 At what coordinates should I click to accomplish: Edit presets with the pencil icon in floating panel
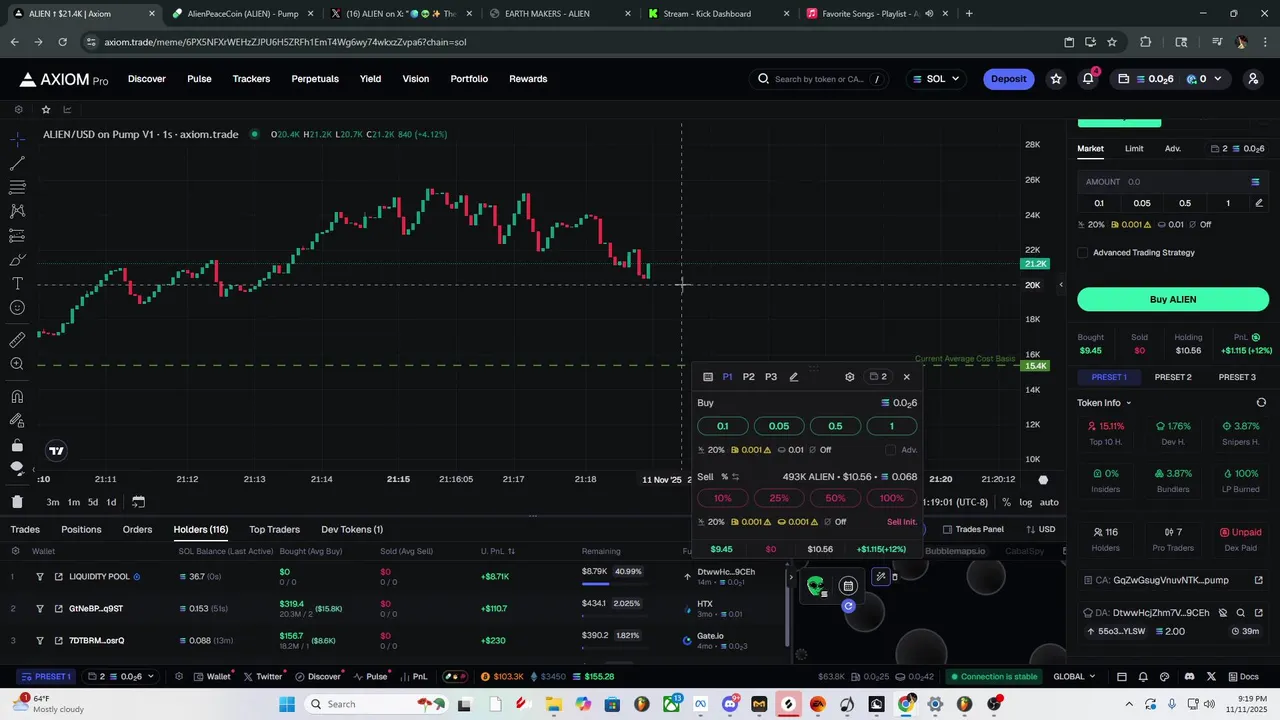[x=794, y=377]
